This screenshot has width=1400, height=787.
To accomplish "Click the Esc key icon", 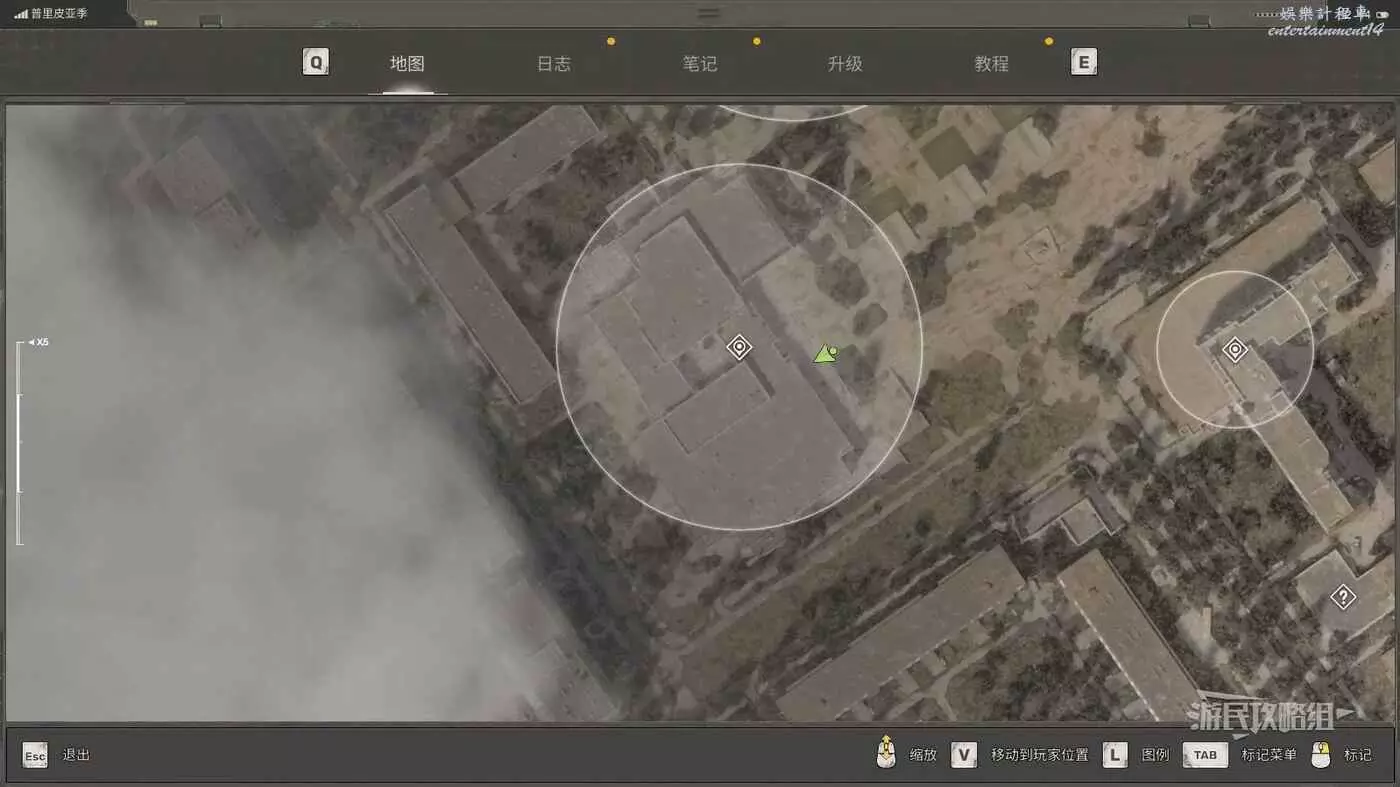I will pyautogui.click(x=35, y=755).
